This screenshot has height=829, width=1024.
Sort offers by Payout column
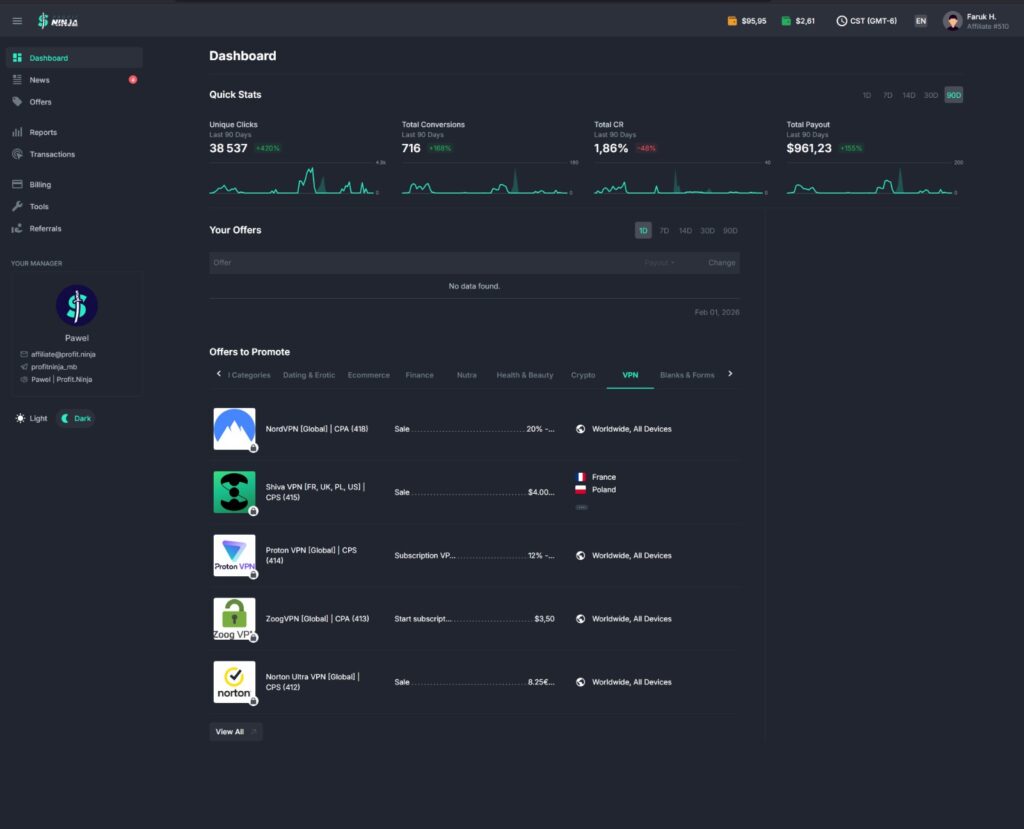pyautogui.click(x=658, y=263)
